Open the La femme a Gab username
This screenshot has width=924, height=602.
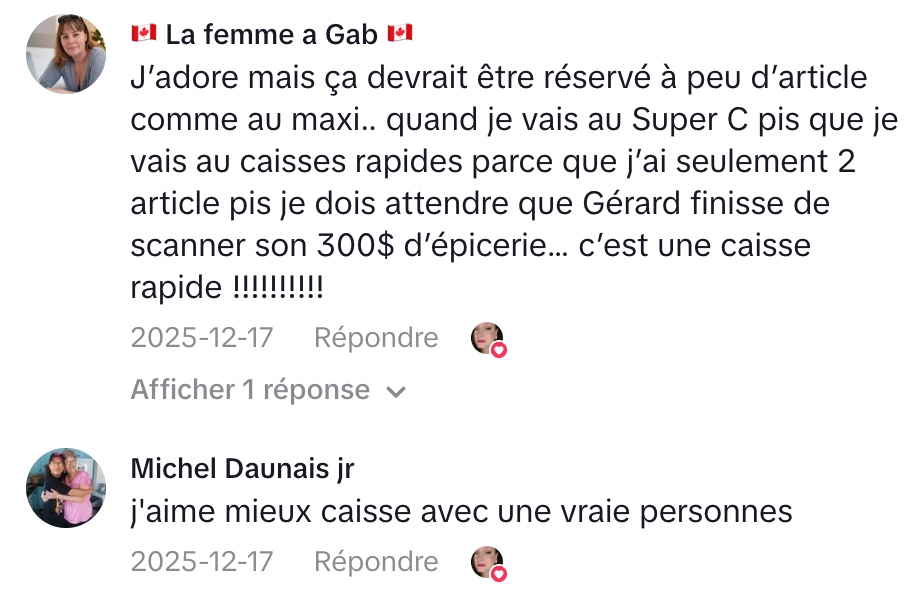click(271, 35)
